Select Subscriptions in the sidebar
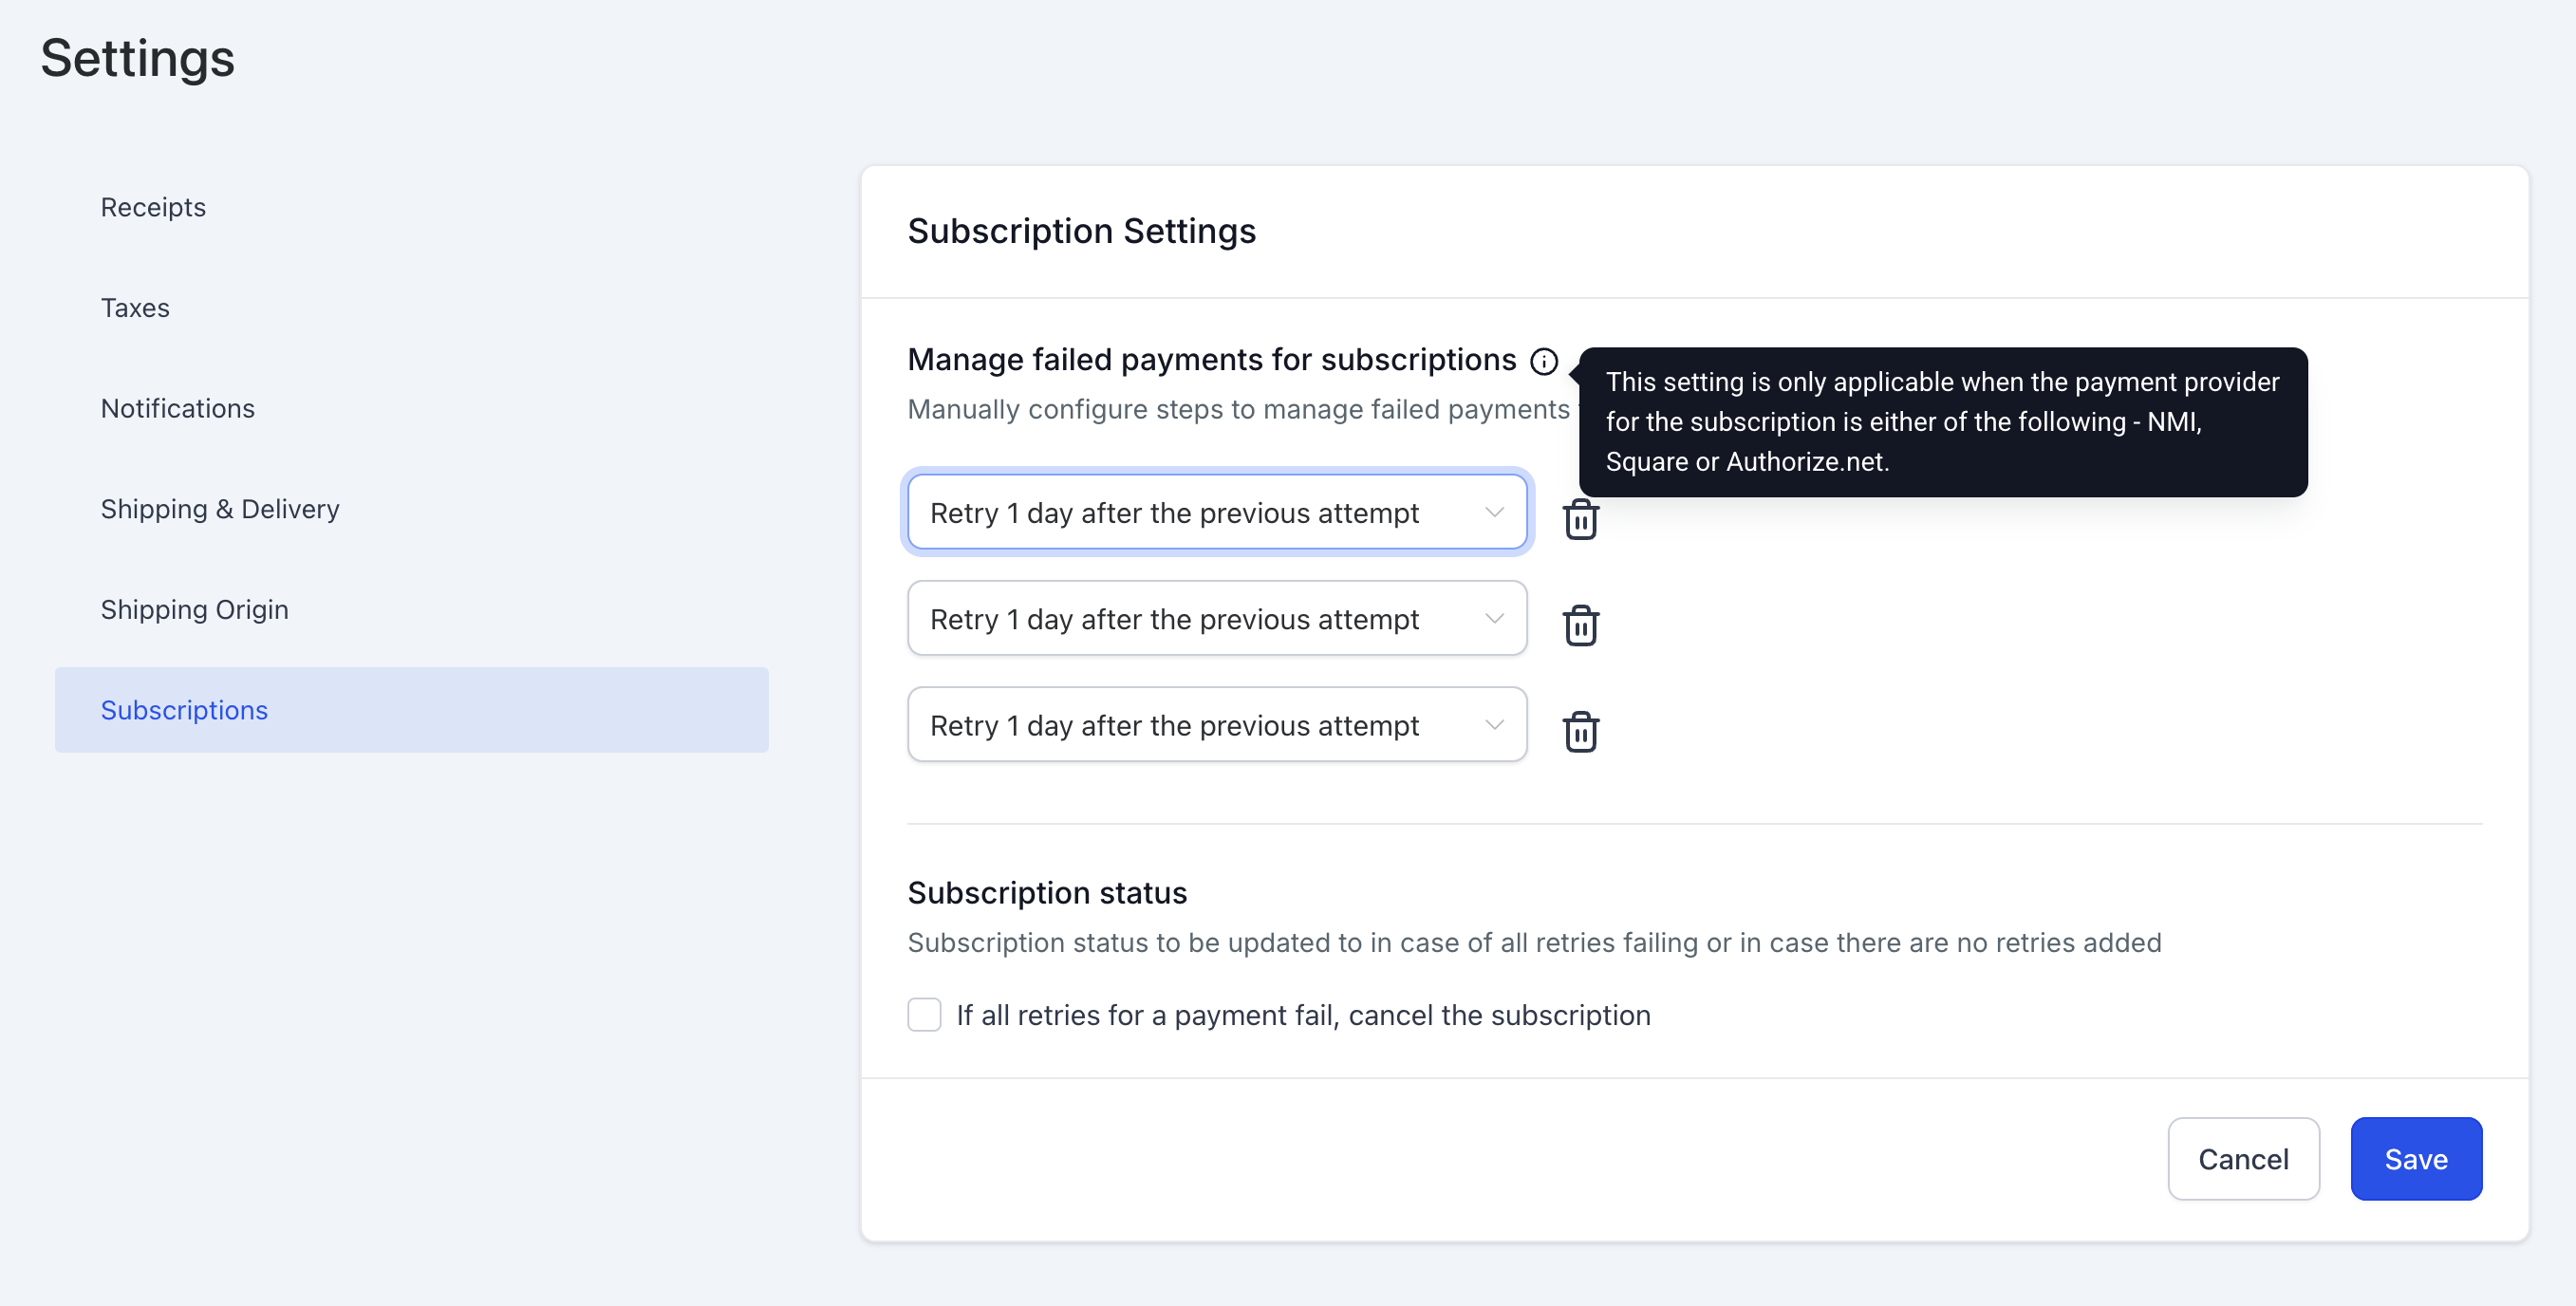This screenshot has height=1306, width=2576. pos(184,710)
